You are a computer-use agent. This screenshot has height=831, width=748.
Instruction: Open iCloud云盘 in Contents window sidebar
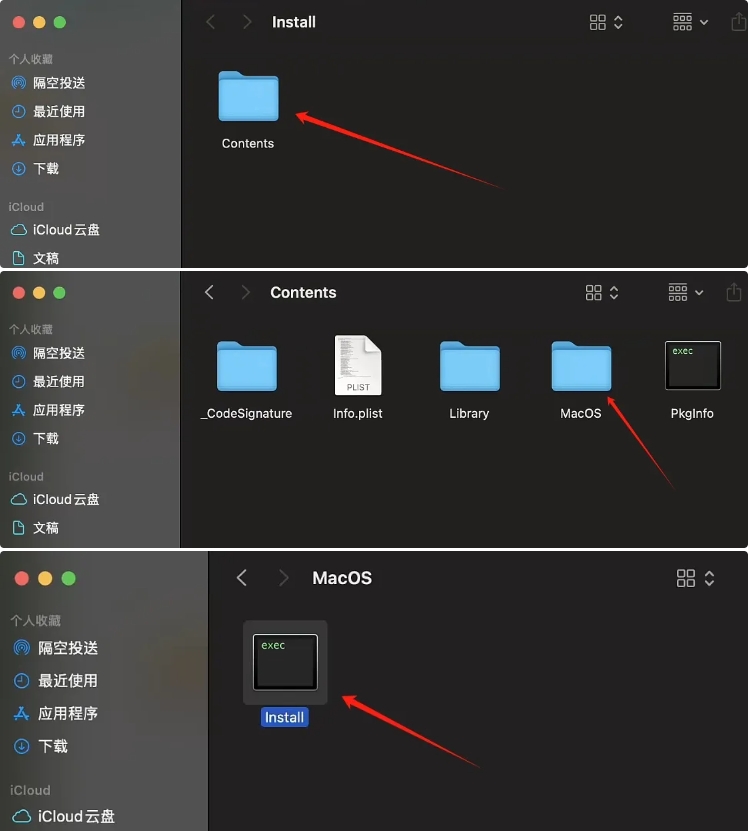[x=56, y=499]
